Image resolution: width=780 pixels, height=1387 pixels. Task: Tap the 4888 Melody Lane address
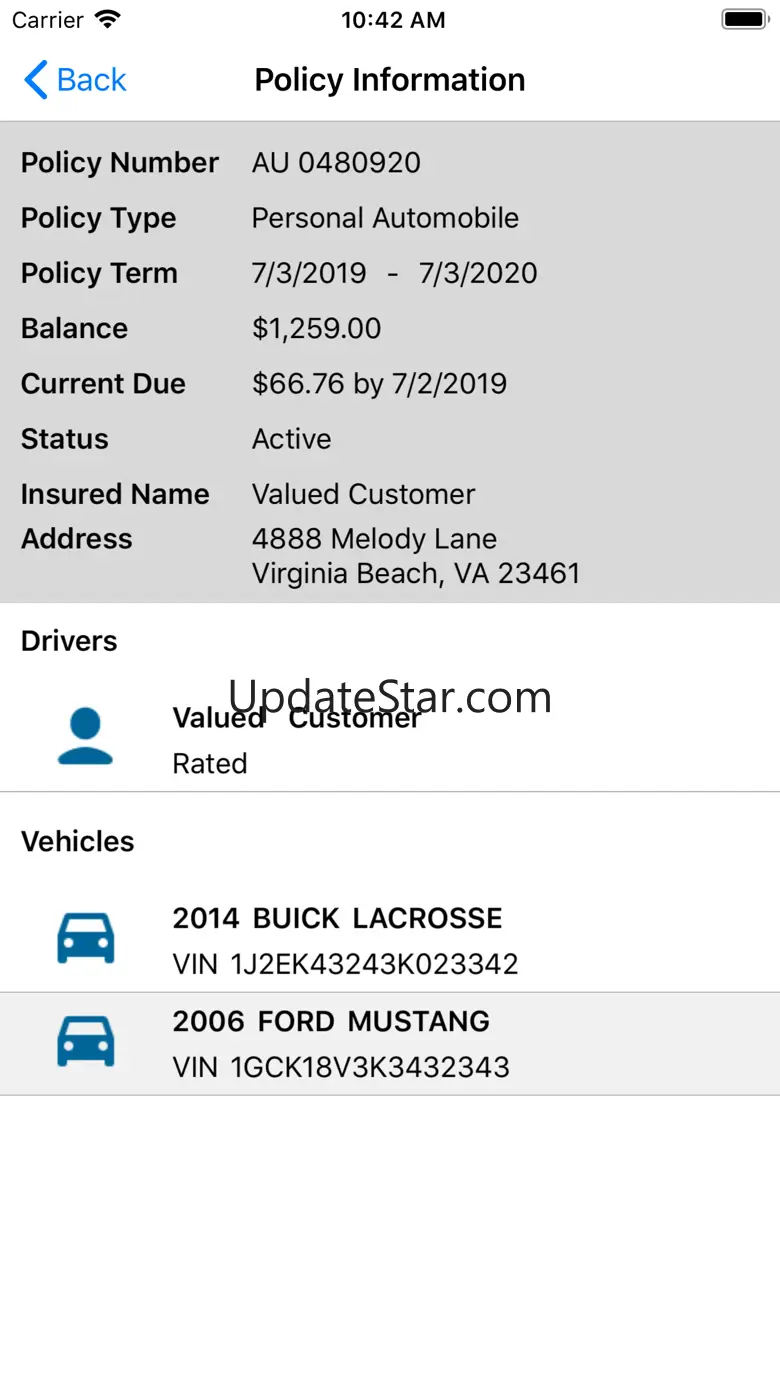(x=374, y=539)
